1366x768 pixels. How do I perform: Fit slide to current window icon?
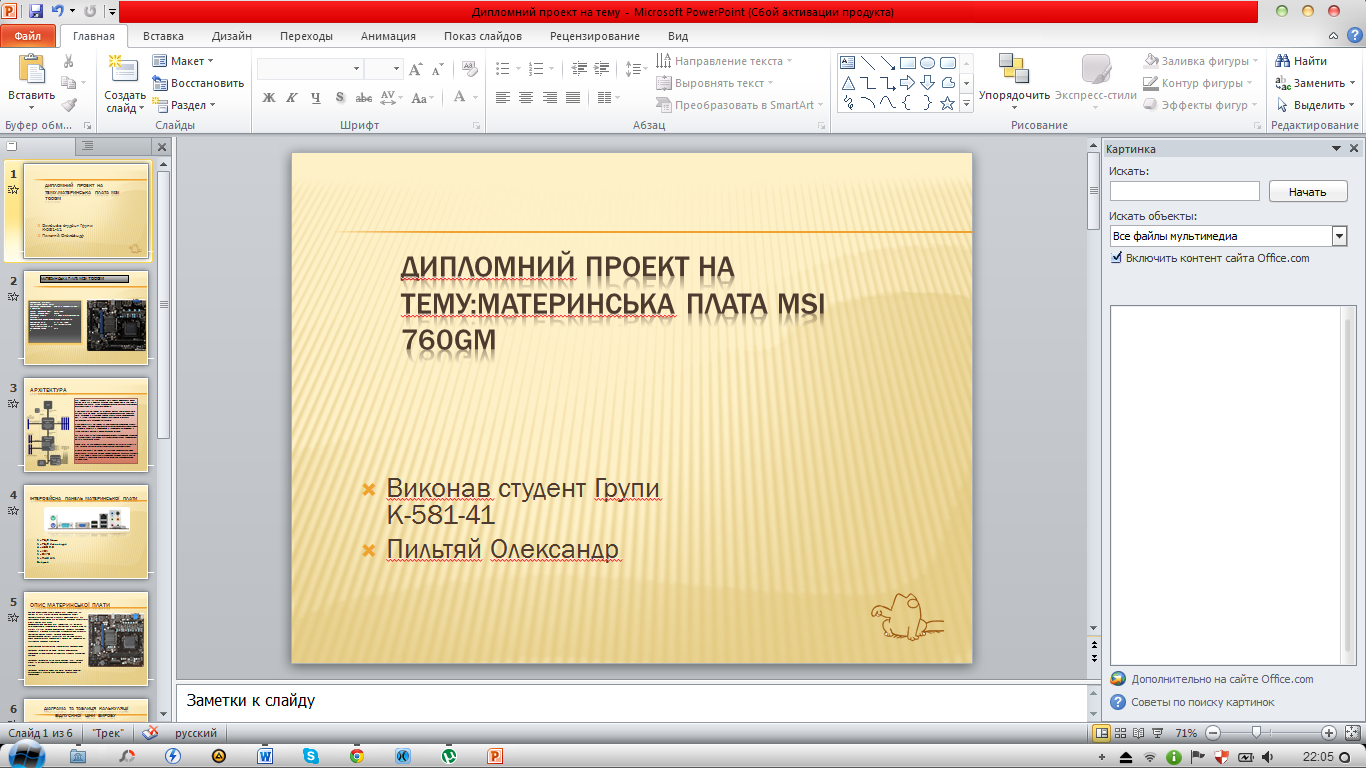pyautogui.click(x=1351, y=733)
